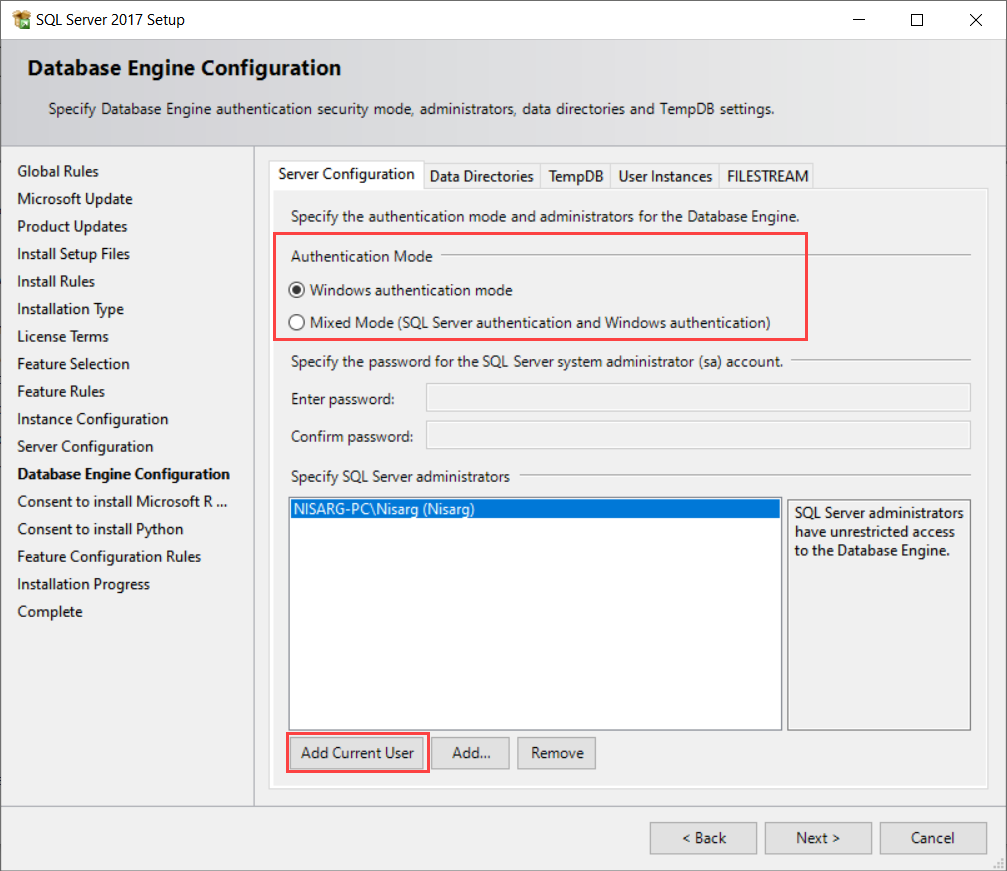Switch to the Data Directories tab
Viewport: 1007px width, 871px height.
481,176
